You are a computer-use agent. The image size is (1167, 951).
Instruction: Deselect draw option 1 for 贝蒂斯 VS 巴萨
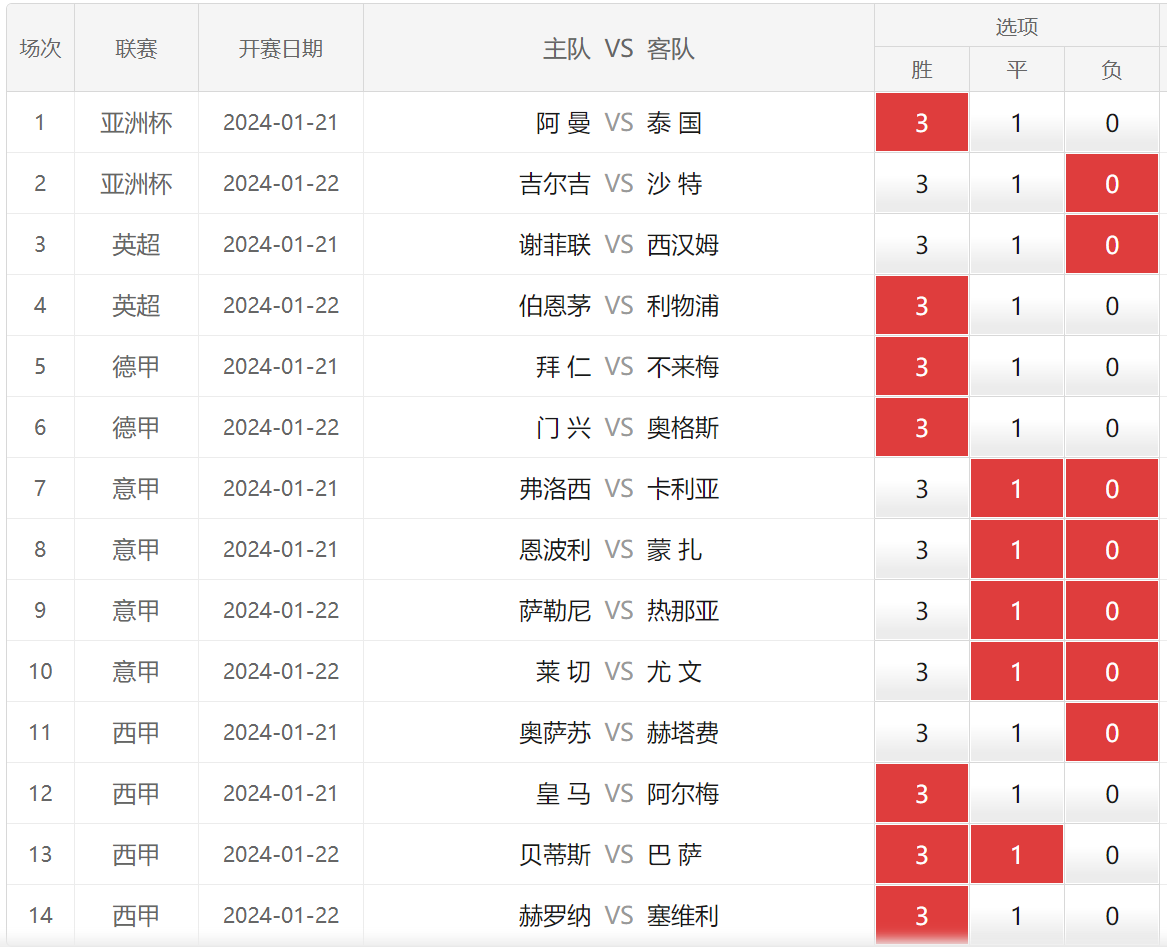[x=1017, y=854]
